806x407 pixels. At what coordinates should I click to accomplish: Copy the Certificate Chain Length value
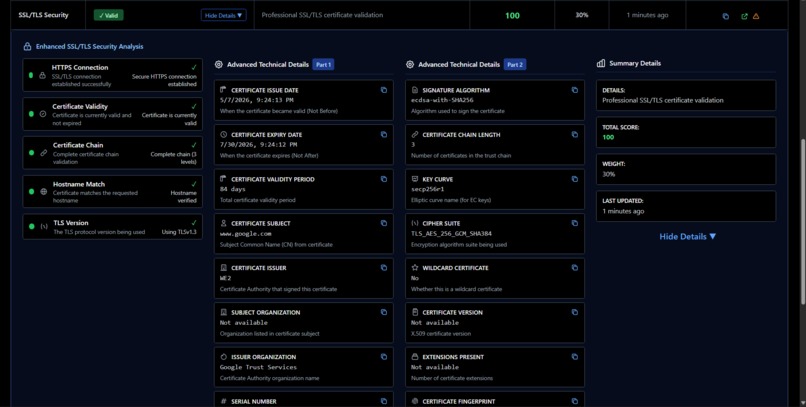[x=575, y=135]
